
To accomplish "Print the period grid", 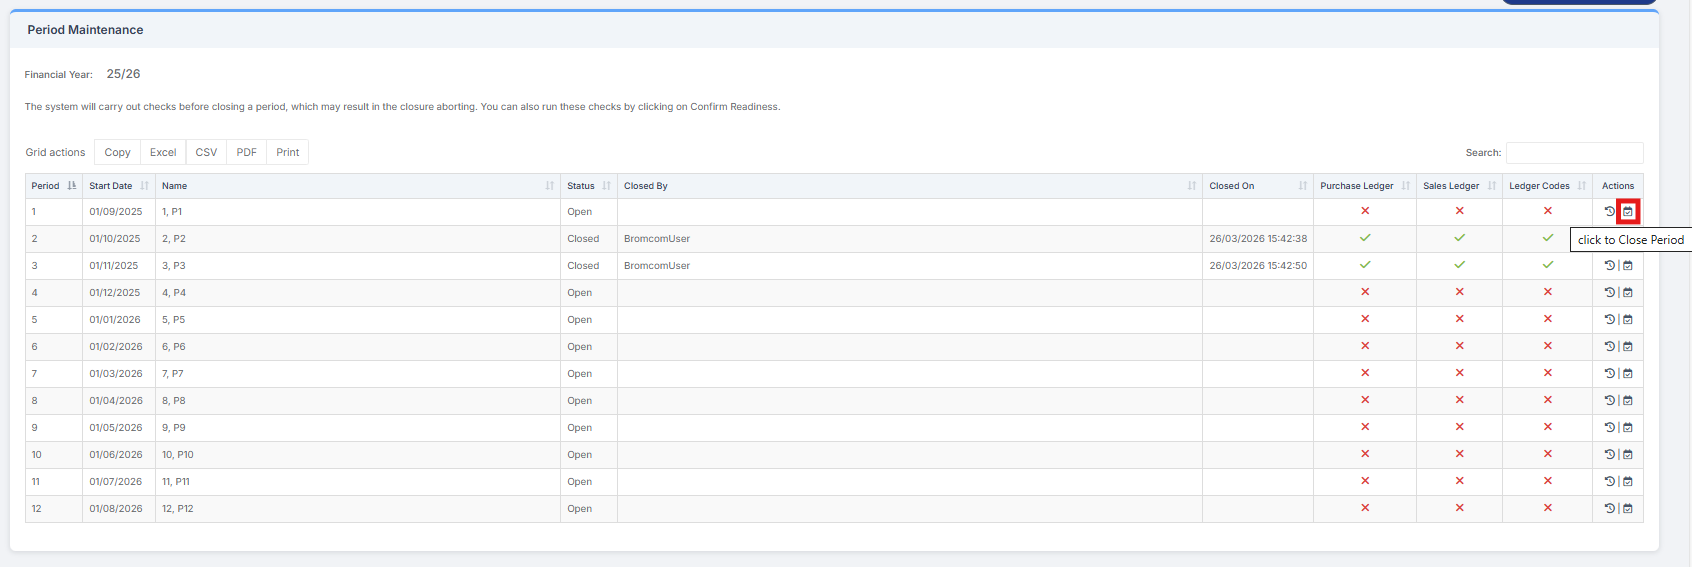I will pos(288,153).
